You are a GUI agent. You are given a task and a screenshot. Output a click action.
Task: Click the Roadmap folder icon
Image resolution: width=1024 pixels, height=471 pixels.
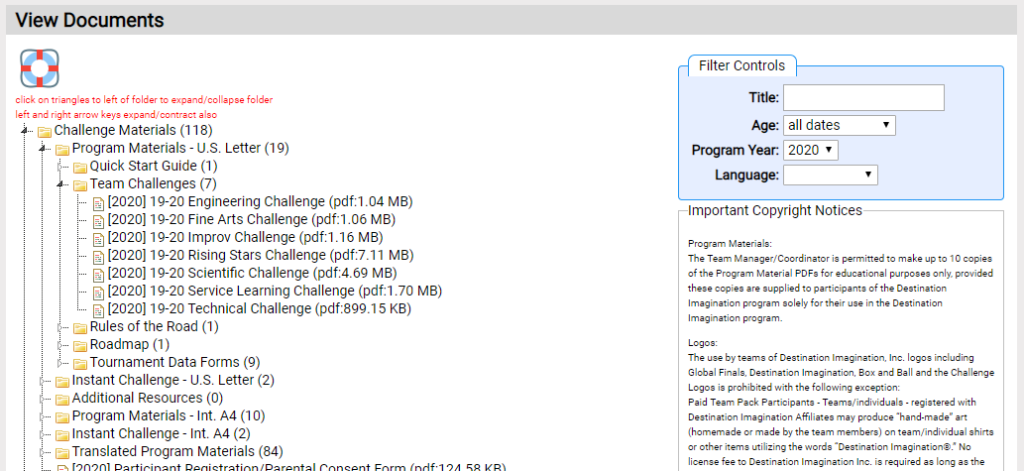(x=80, y=345)
